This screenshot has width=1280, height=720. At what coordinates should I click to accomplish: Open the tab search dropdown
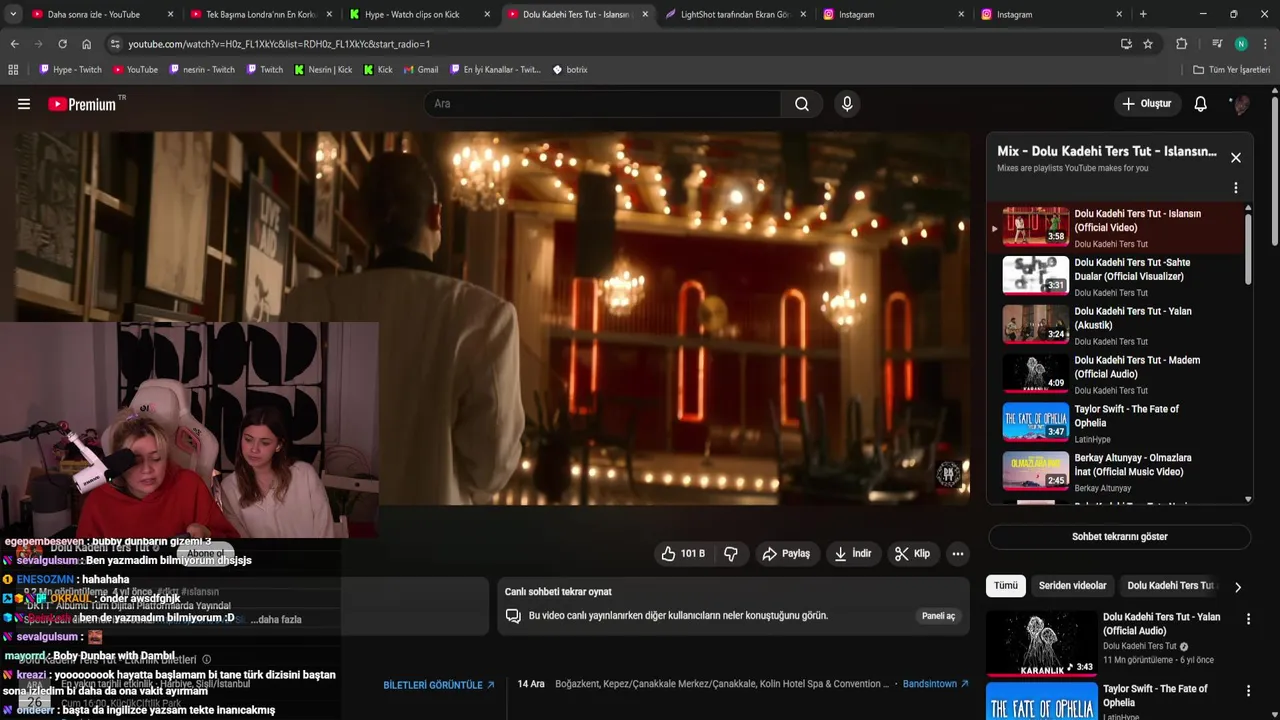(x=13, y=14)
